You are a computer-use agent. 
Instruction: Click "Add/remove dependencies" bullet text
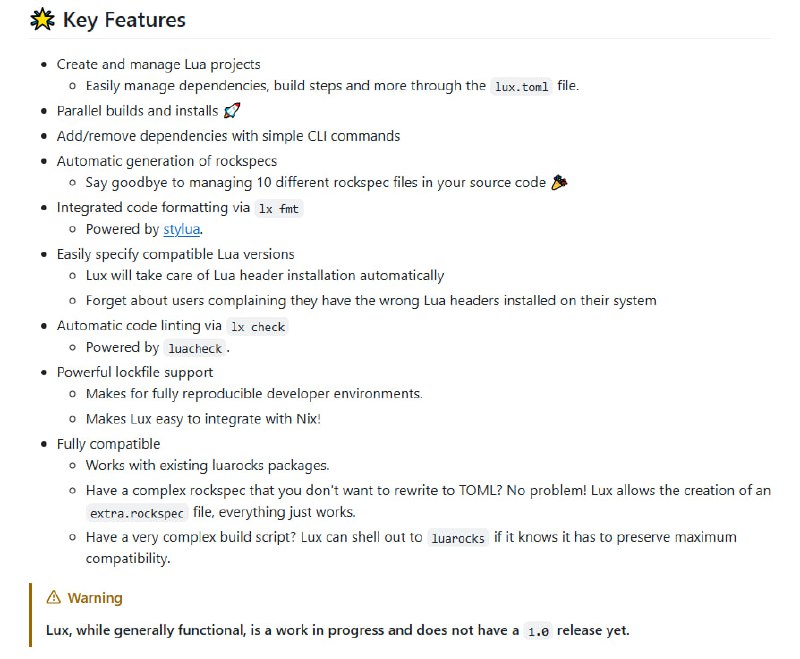click(228, 136)
